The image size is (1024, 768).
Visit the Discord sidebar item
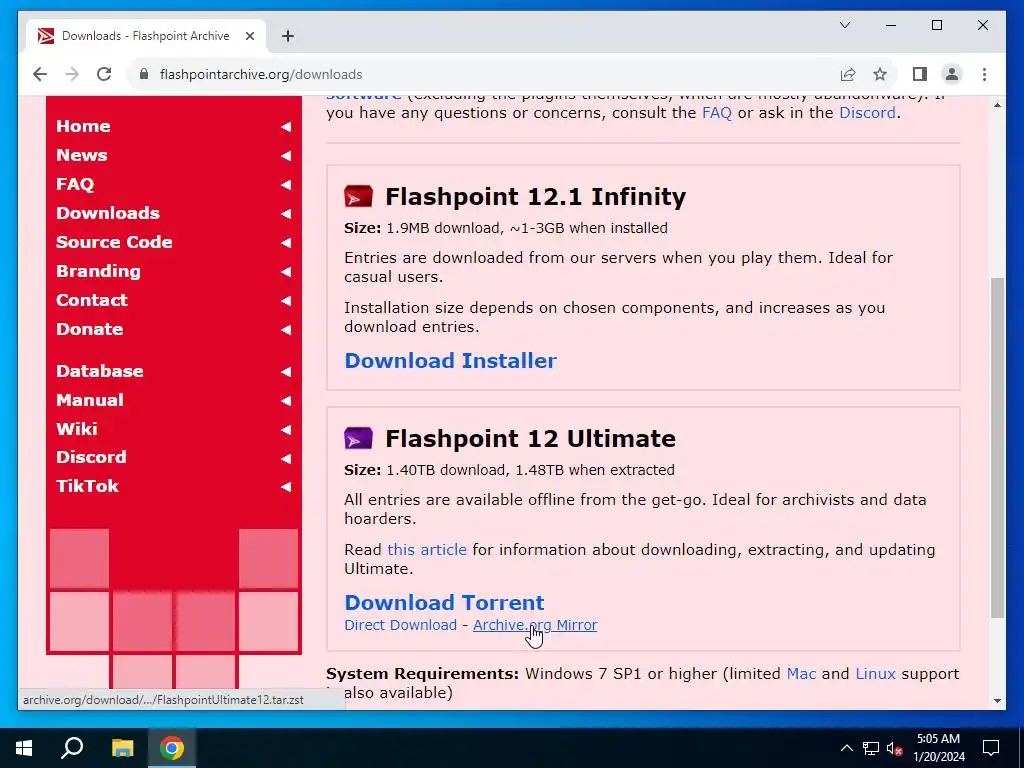tap(91, 457)
